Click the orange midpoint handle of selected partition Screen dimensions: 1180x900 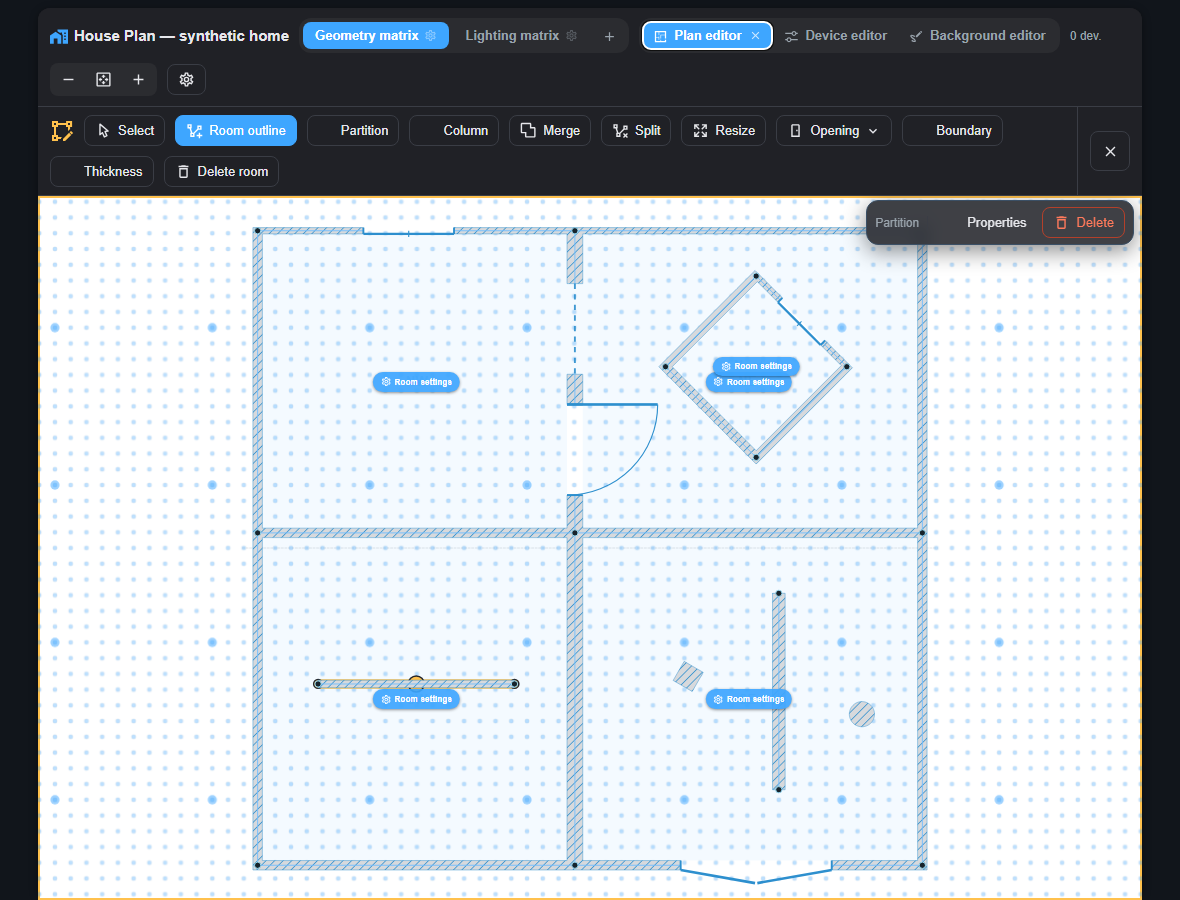(x=416, y=681)
